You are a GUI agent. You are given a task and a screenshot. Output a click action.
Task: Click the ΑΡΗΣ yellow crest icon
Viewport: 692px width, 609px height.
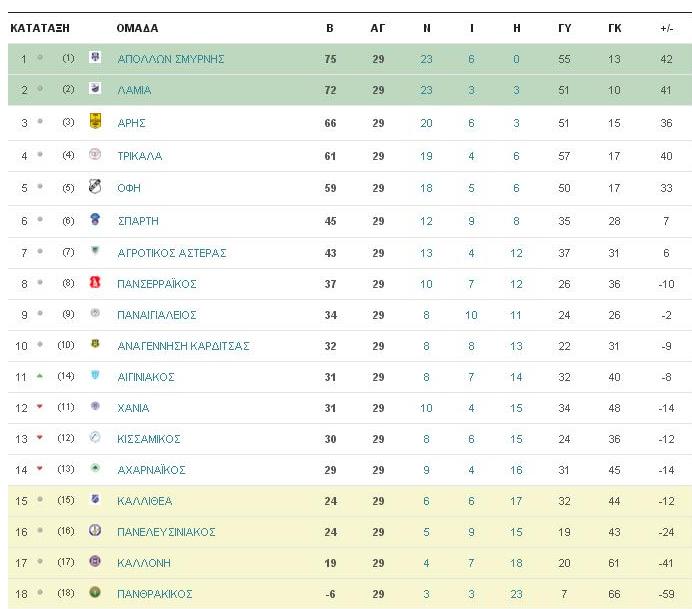(95, 121)
